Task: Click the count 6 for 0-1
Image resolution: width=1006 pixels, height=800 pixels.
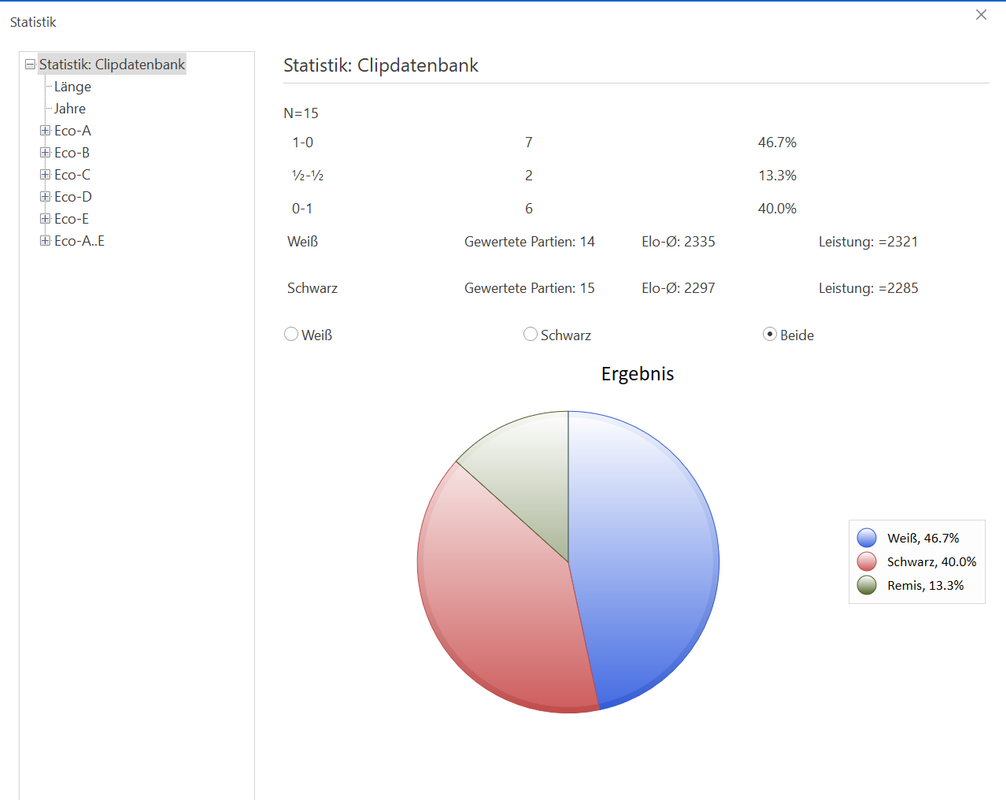Action: pos(529,209)
